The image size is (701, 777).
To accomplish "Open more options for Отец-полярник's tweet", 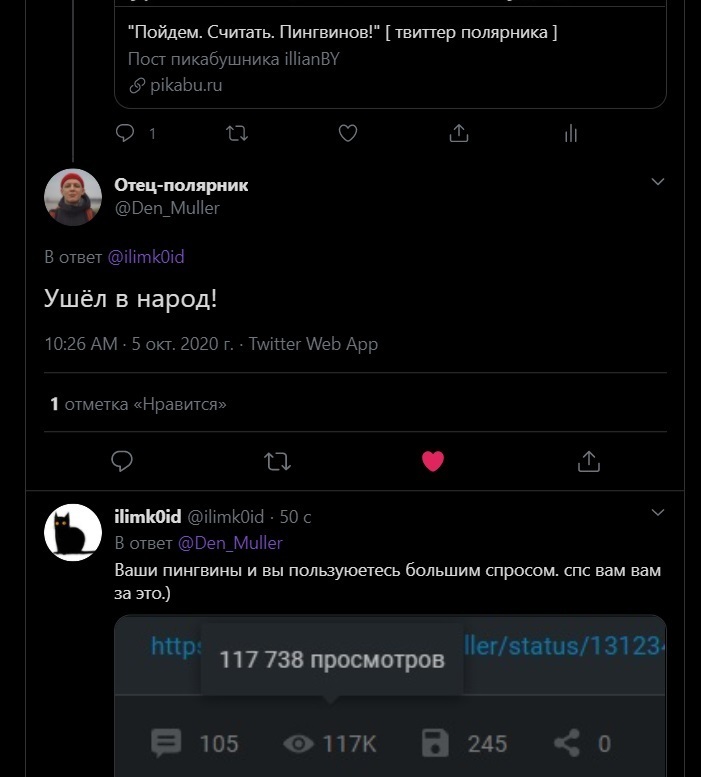I will [x=658, y=182].
